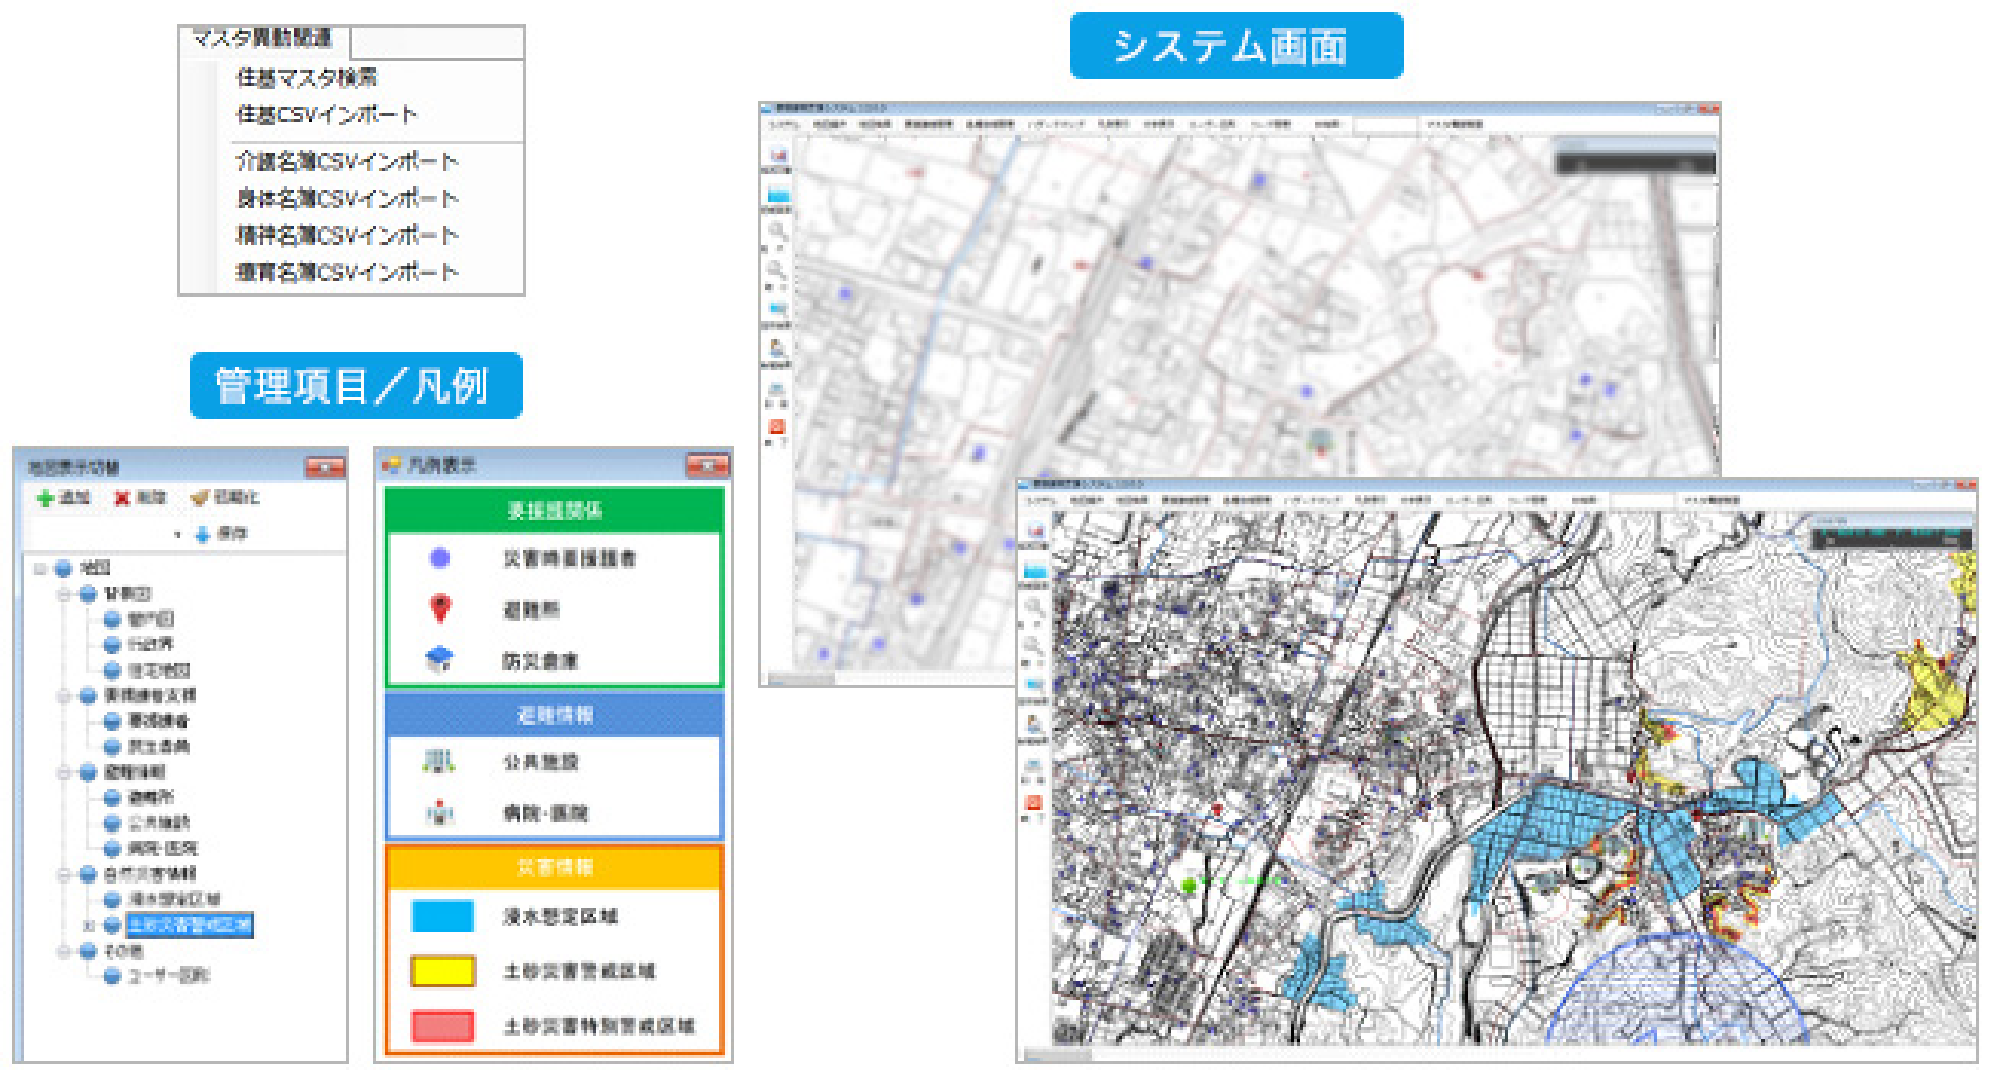Click the red X 削除 icon
The width and height of the screenshot is (2000, 1070).
click(x=122, y=498)
